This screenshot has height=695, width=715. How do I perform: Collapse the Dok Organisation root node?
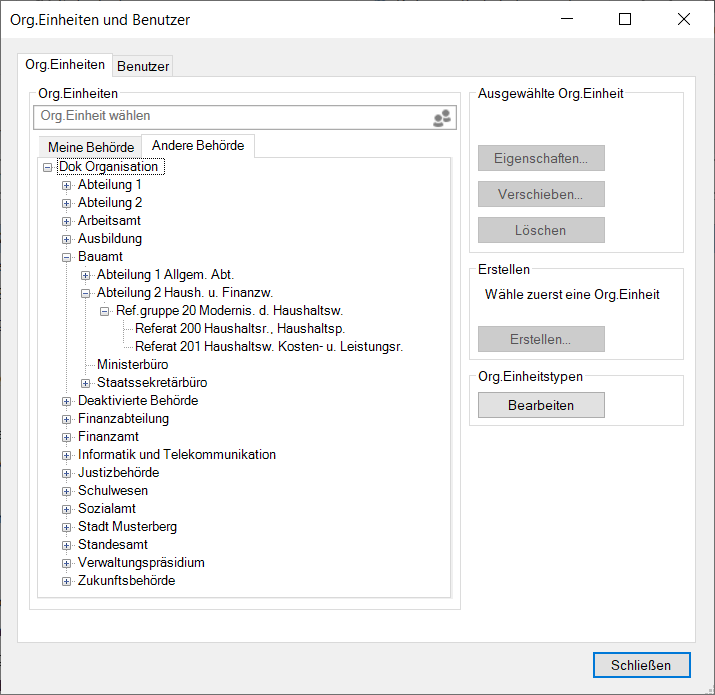(x=48, y=167)
